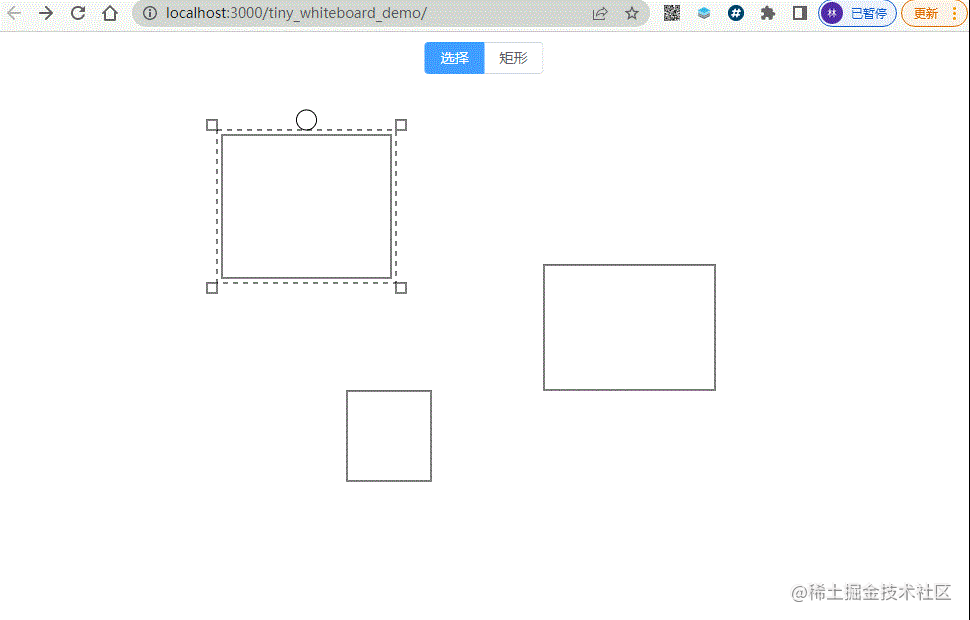This screenshot has height=620, width=970.
Task: Click the bottom-right resize handle of the selected rectangle
Action: click(401, 288)
